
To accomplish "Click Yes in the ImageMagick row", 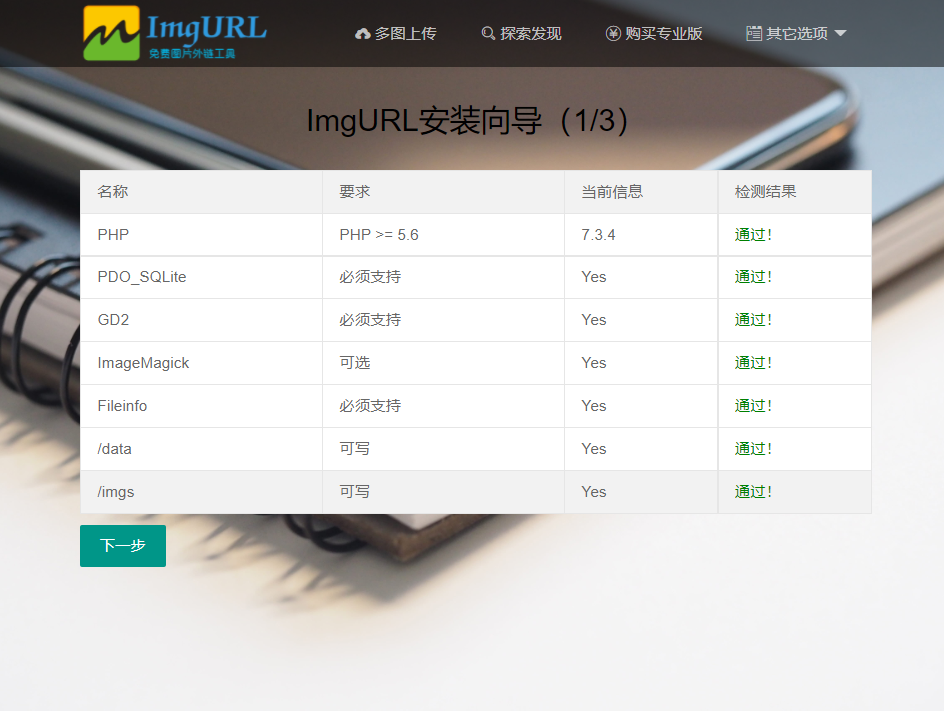I will (x=594, y=363).
